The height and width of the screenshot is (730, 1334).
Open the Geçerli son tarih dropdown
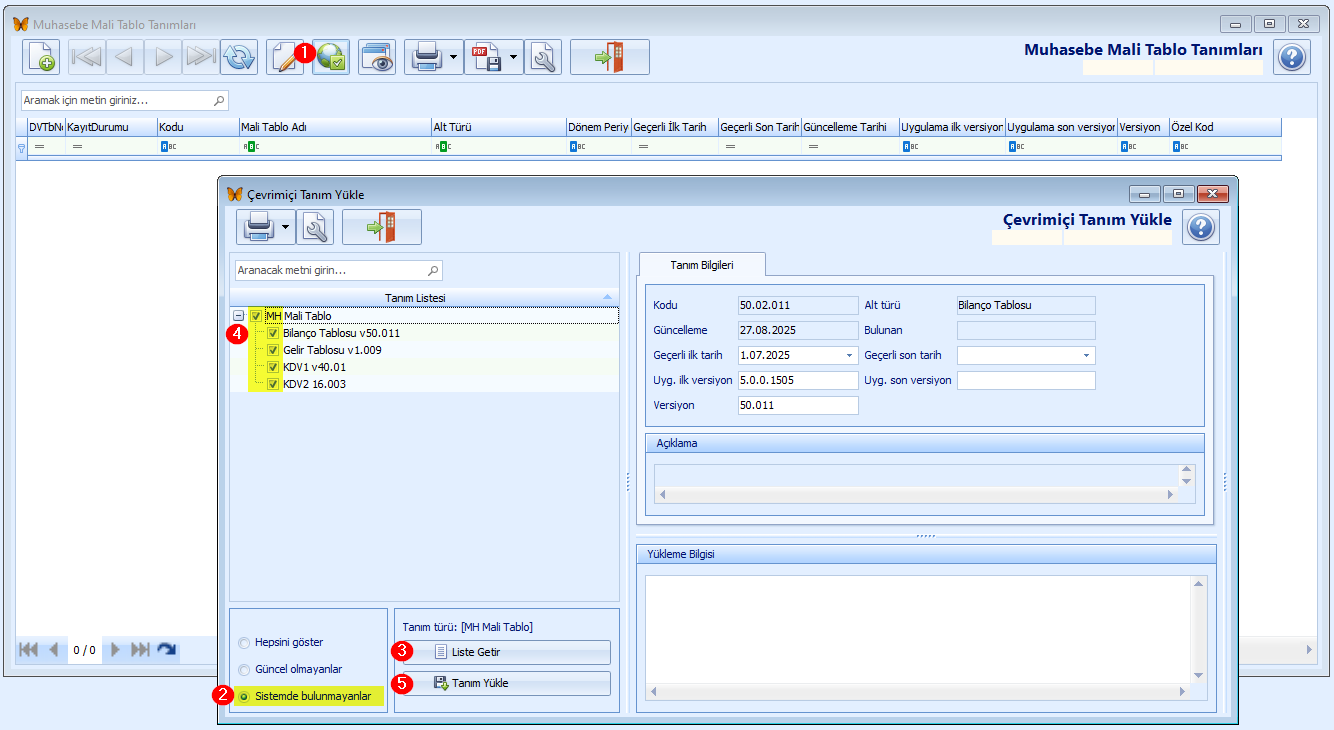pos(1085,355)
